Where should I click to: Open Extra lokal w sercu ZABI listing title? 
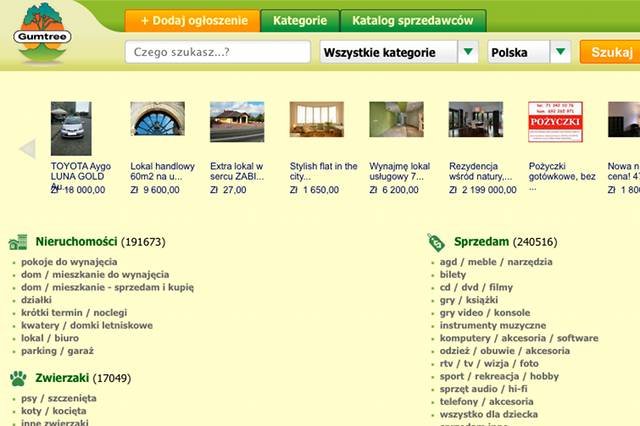[237, 171]
